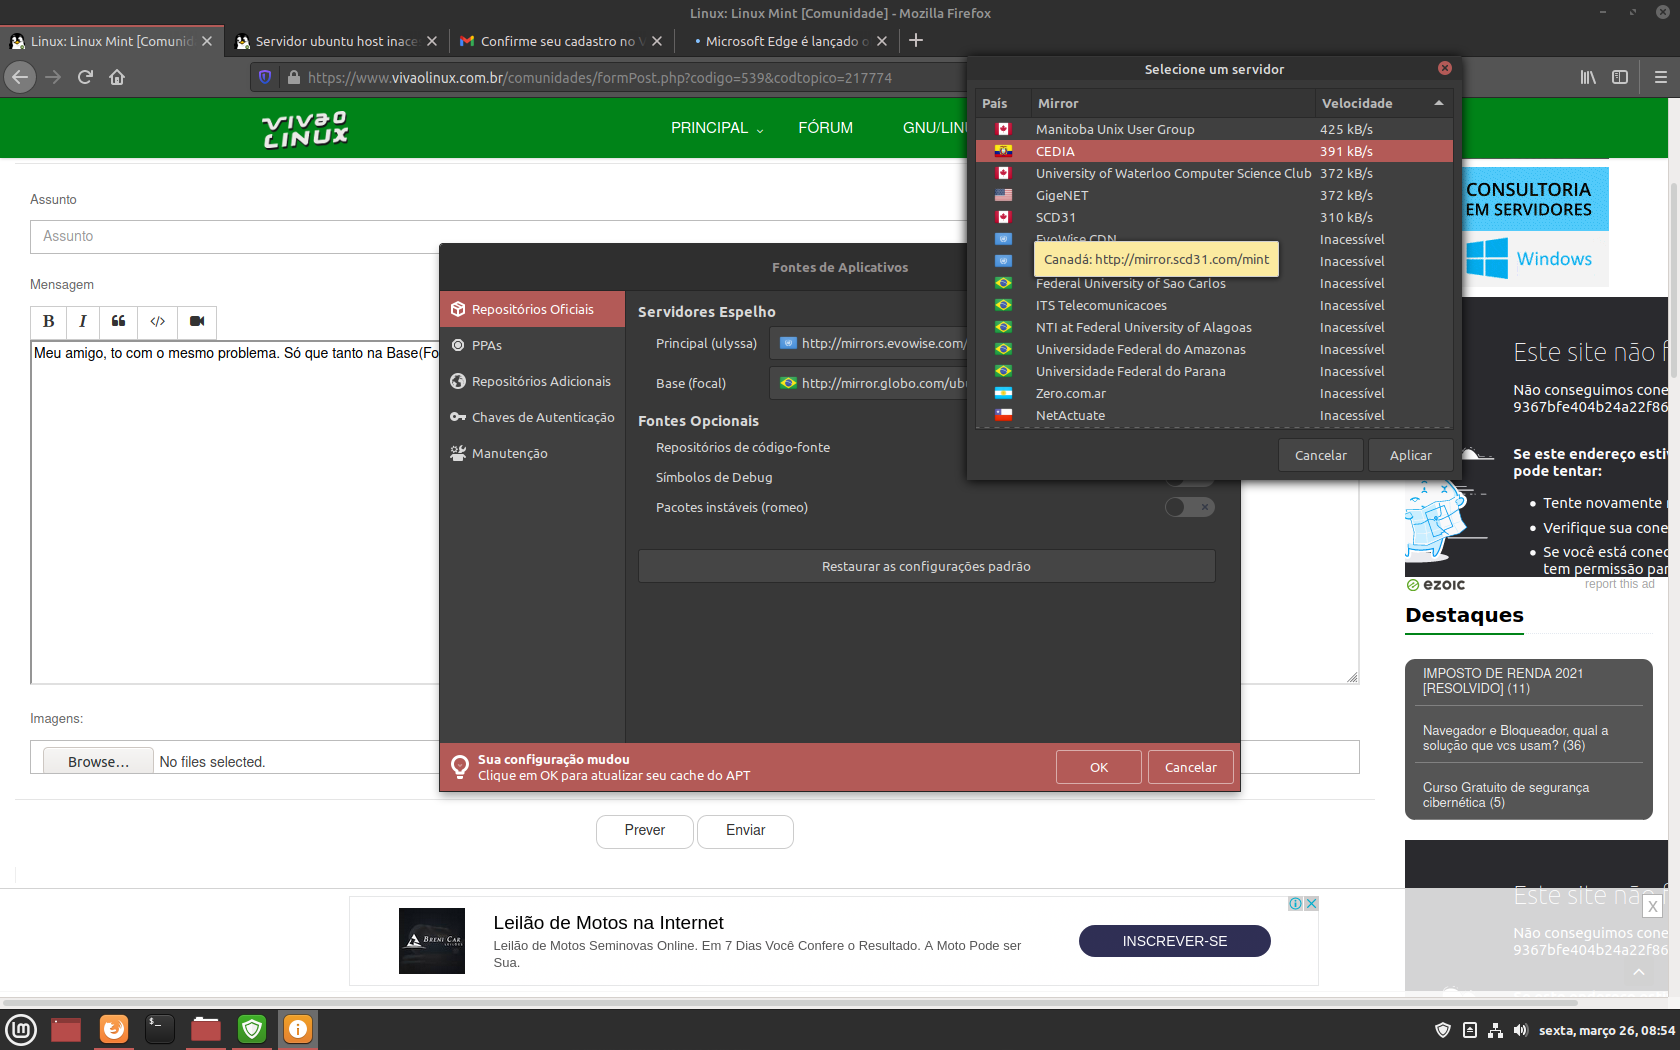Image resolution: width=1680 pixels, height=1050 pixels.
Task: Open the terminal from the taskbar
Action: coord(160,1029)
